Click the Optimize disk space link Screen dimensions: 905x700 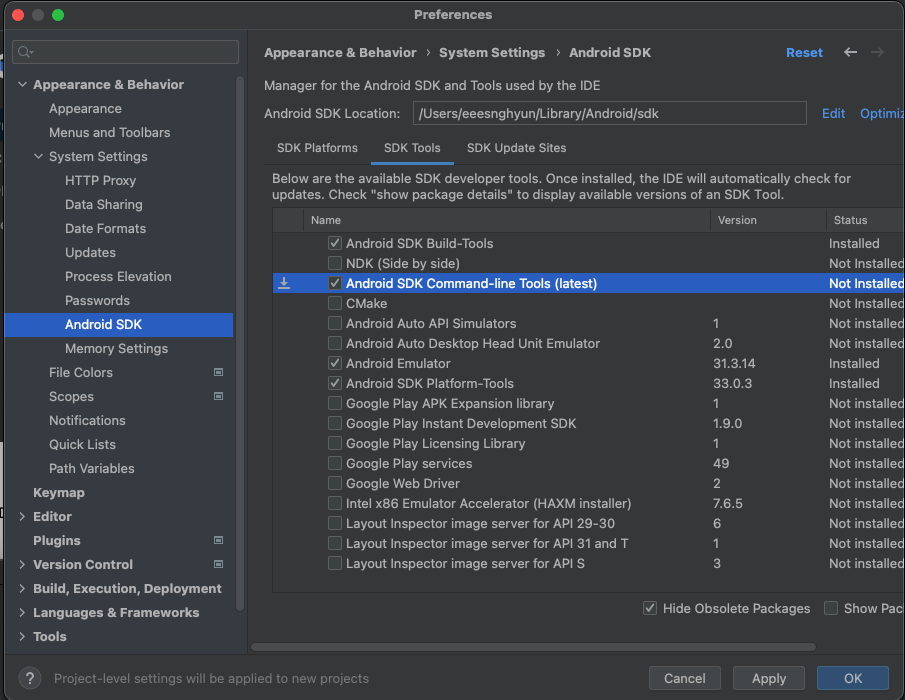pos(882,113)
